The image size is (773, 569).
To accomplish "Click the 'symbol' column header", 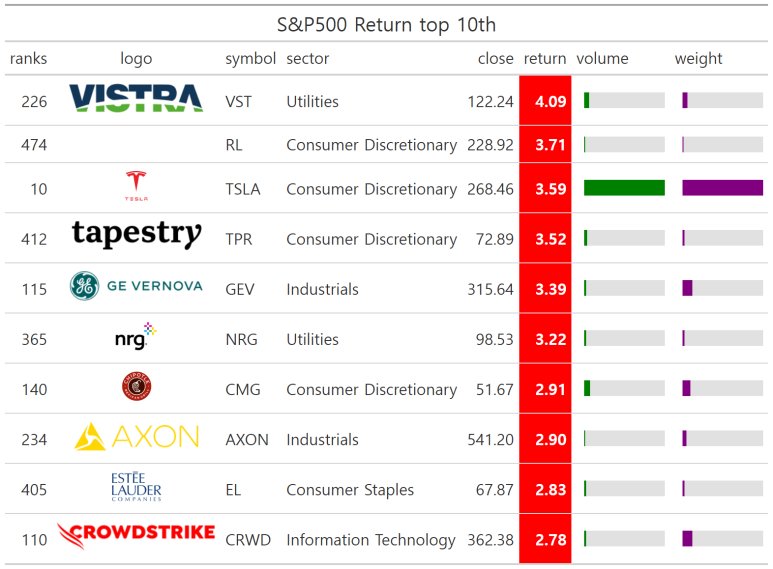I will point(250,59).
